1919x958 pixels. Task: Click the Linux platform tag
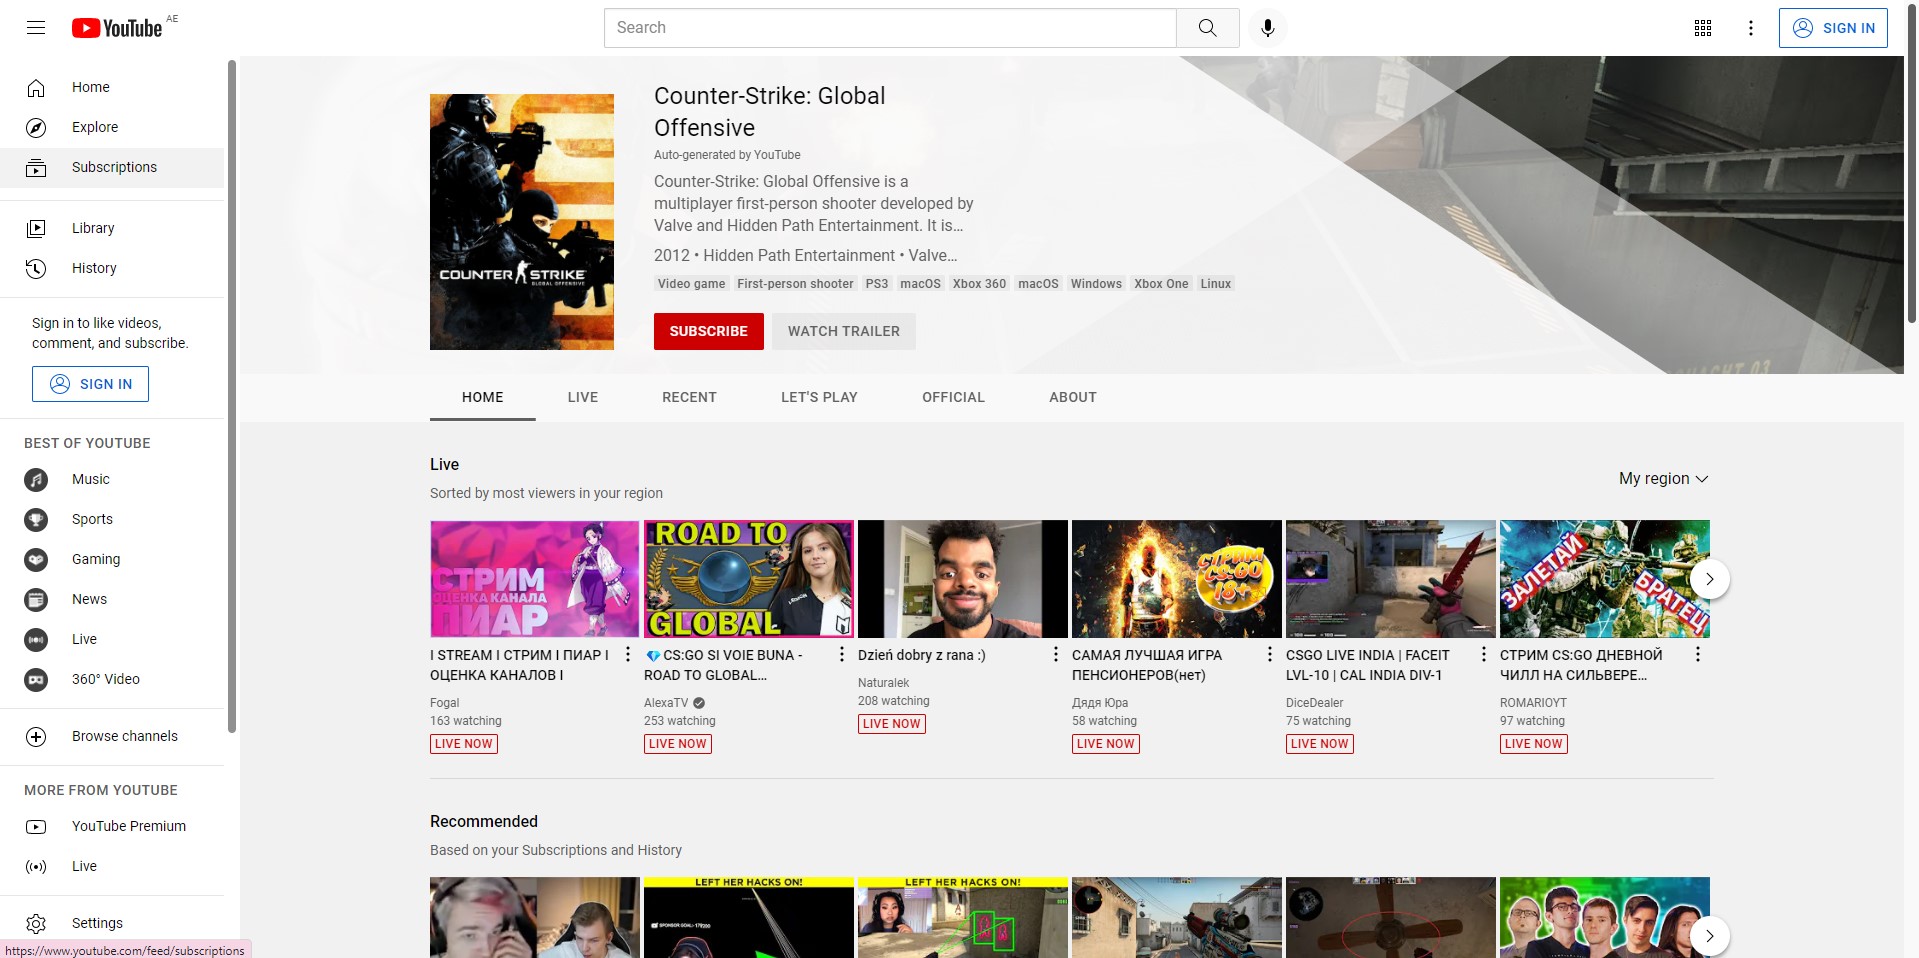pos(1215,284)
